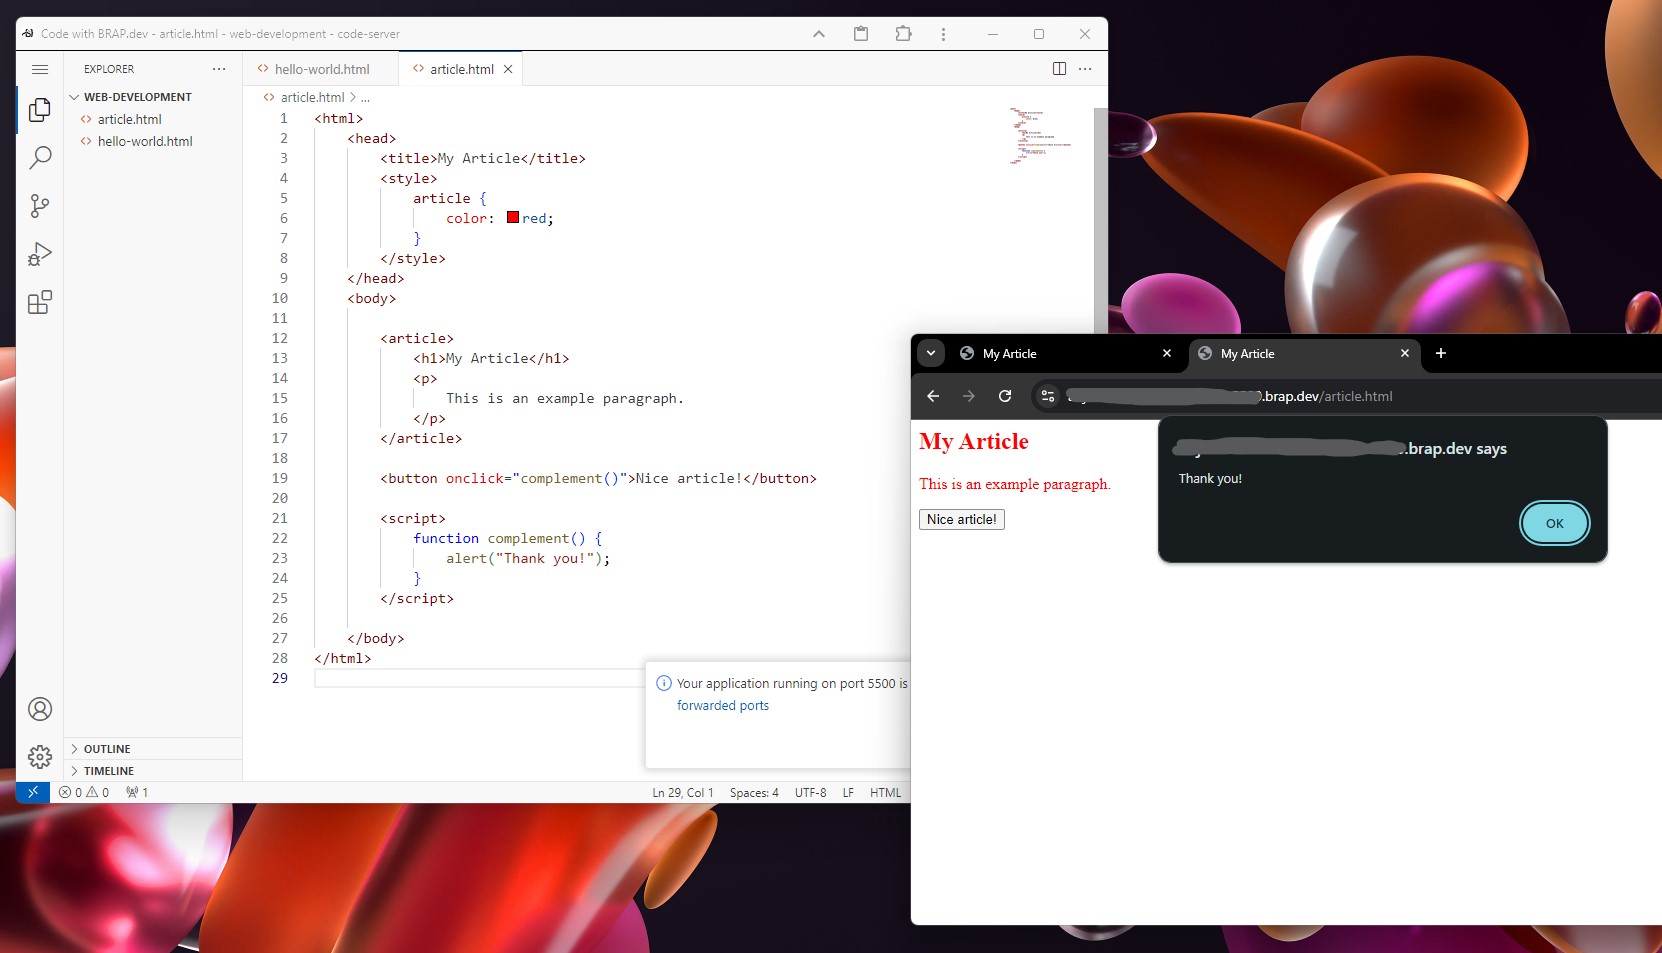The height and width of the screenshot is (953, 1662).
Task: Open the Manage settings gear
Action: 40,757
